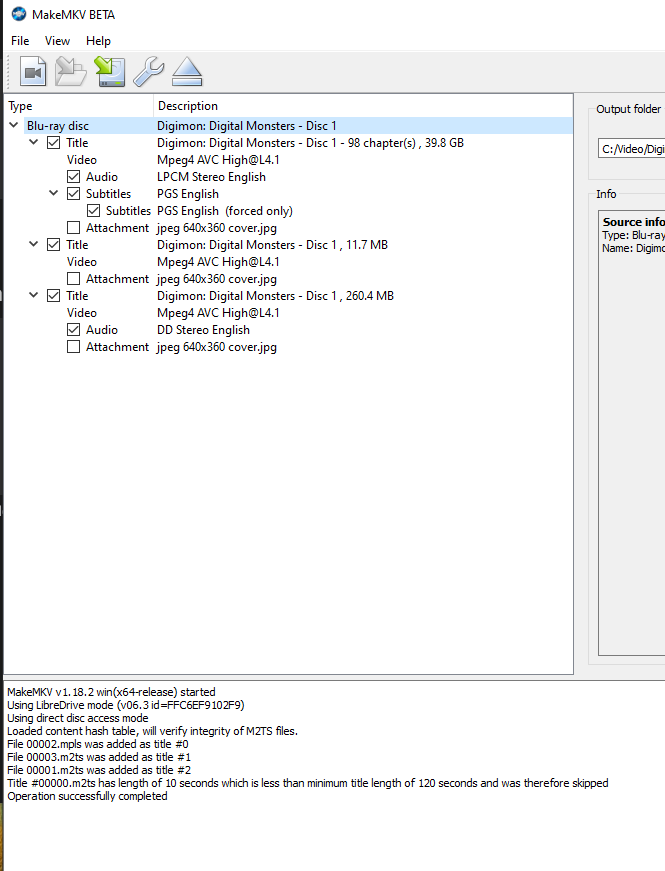Click the Using direct disc access mode line

point(78,718)
